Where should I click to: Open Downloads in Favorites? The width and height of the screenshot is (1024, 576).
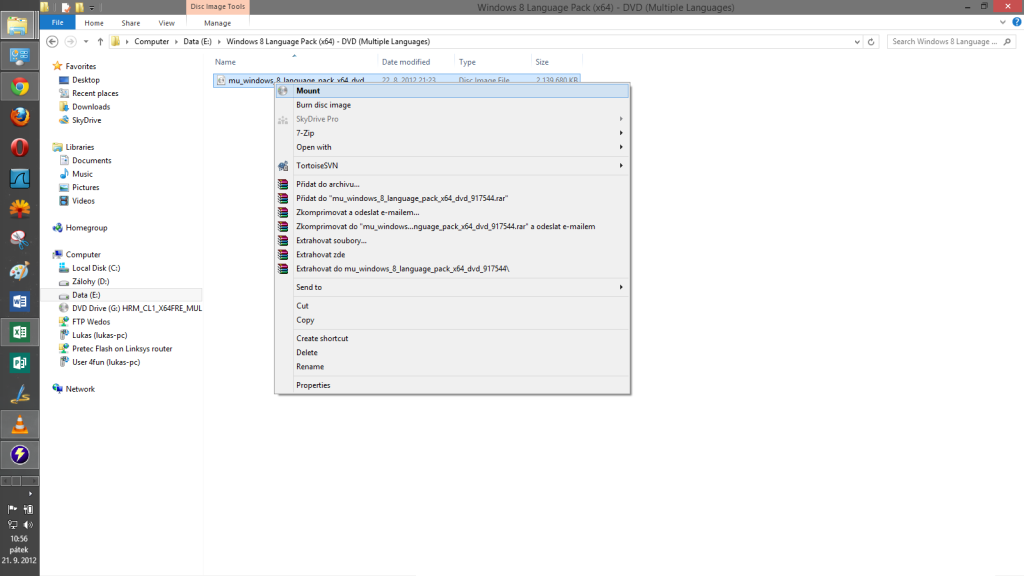click(91, 106)
